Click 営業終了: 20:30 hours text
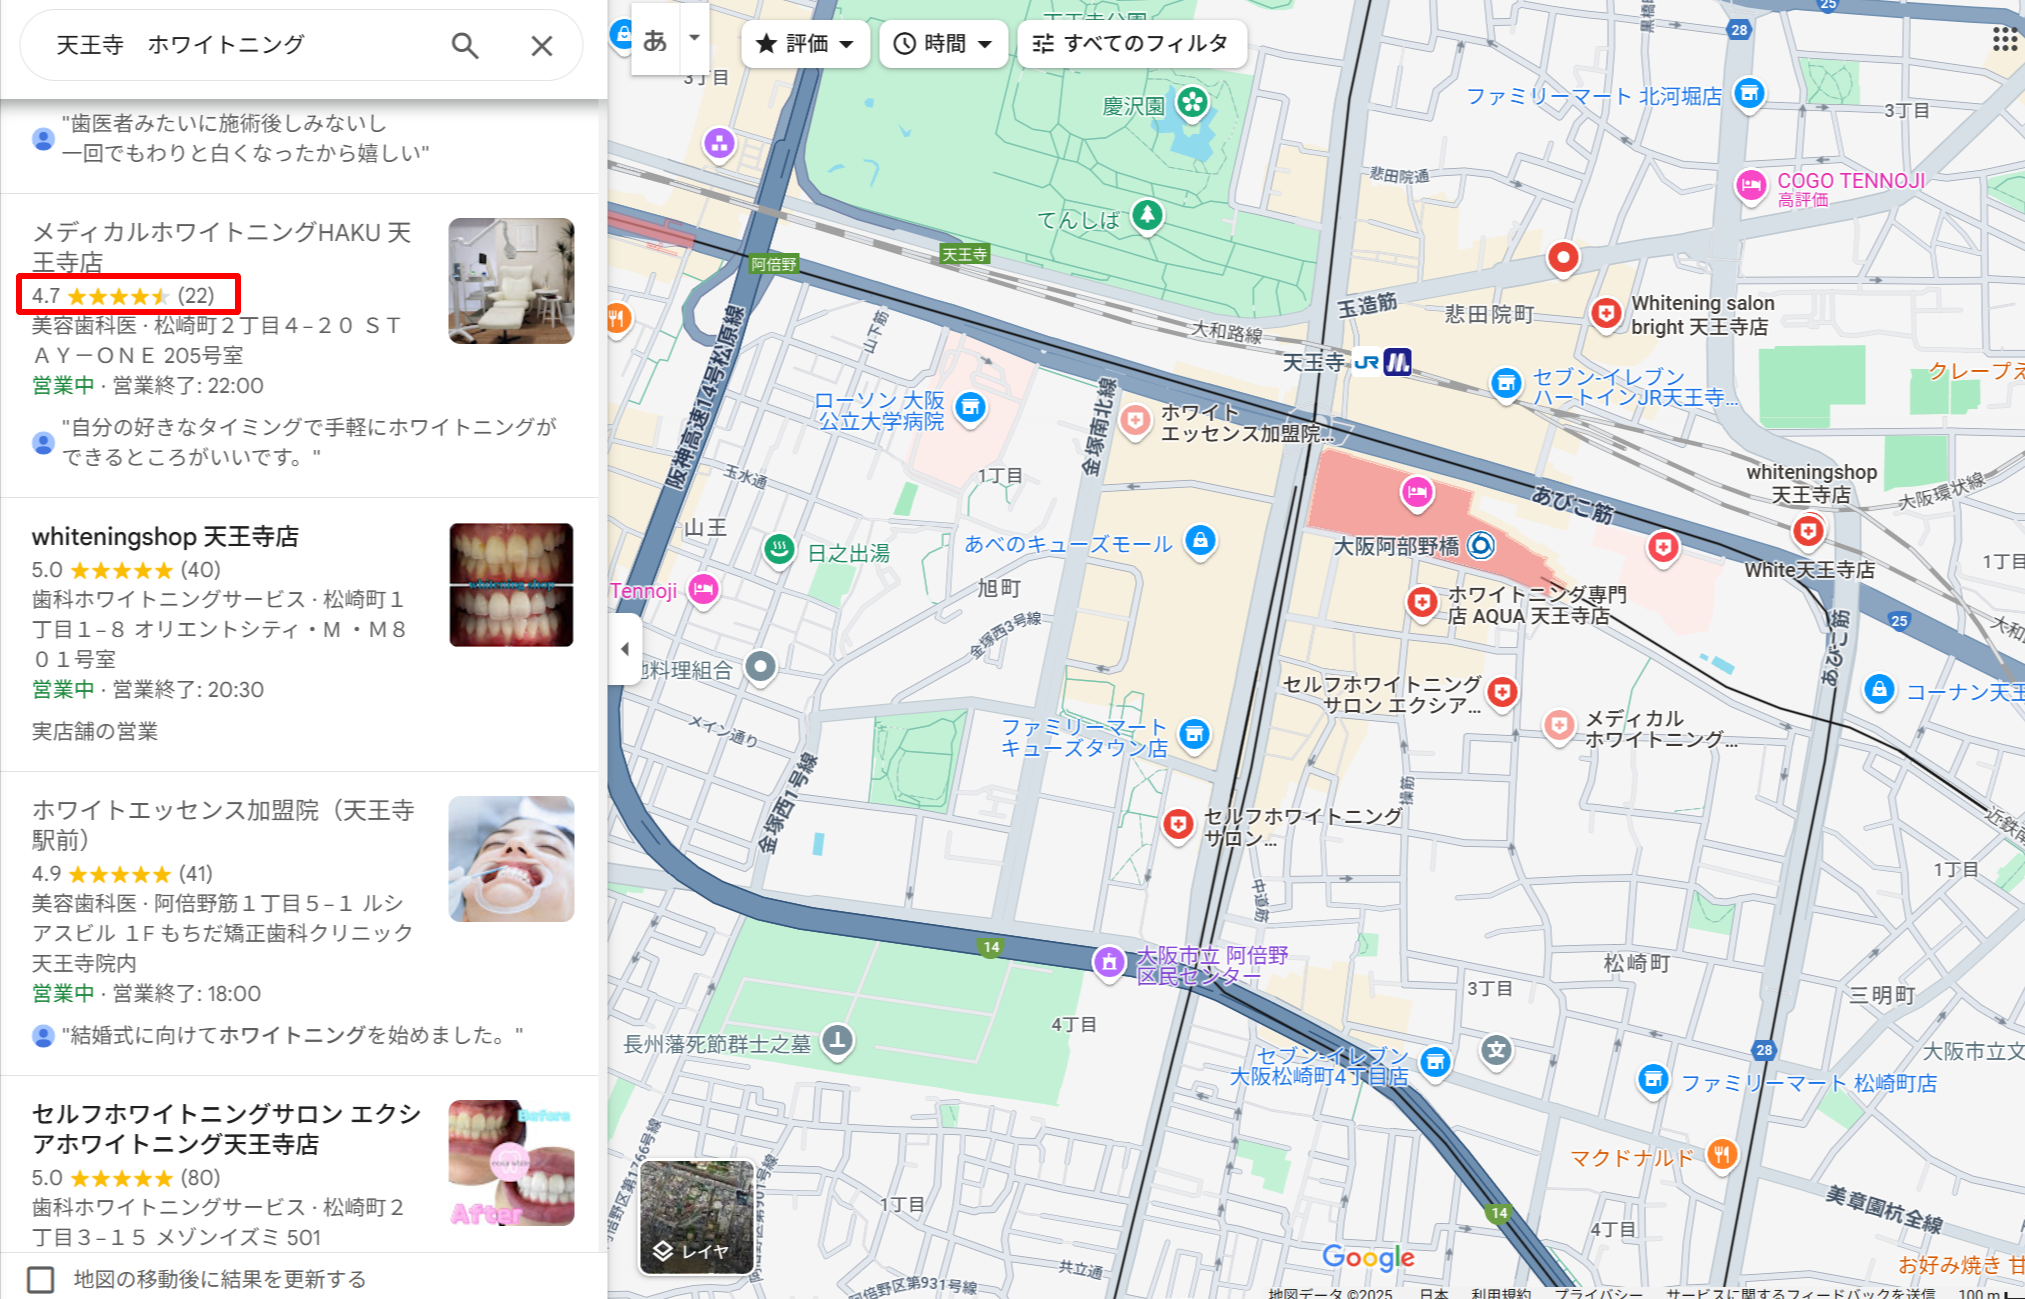Screen dimensions: 2025x1299 189,690
